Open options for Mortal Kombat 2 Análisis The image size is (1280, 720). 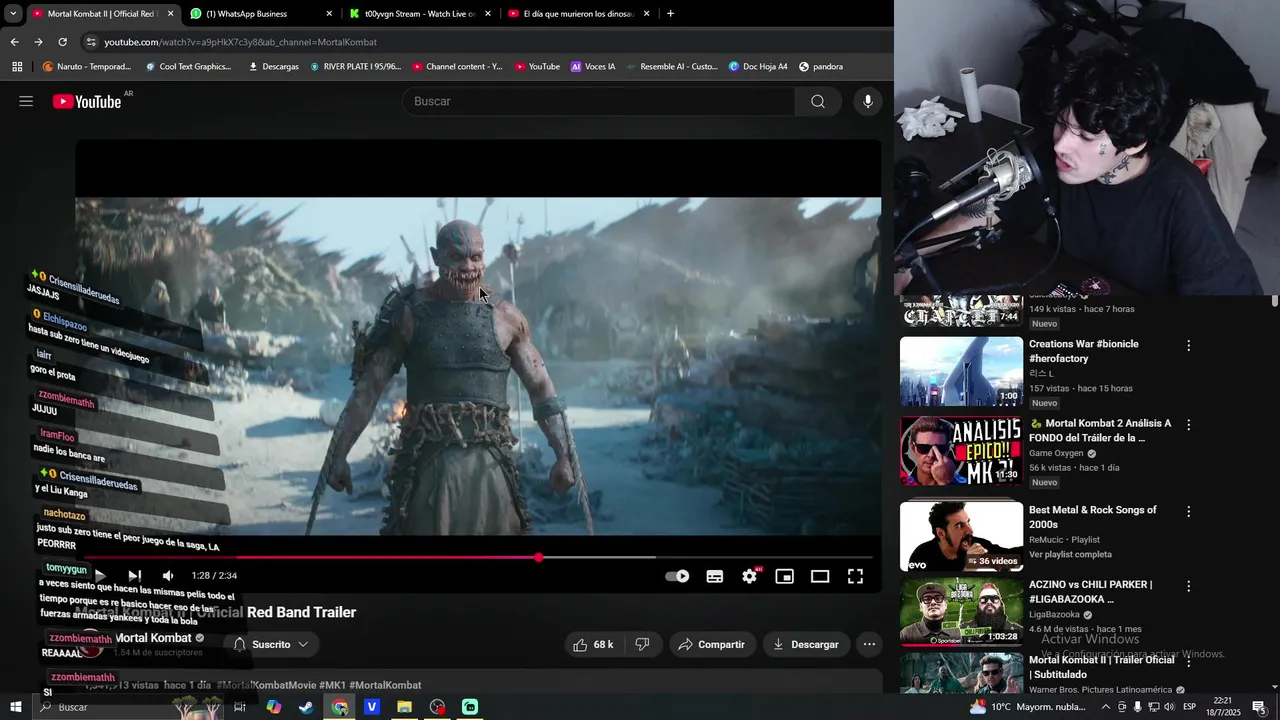click(x=1188, y=425)
